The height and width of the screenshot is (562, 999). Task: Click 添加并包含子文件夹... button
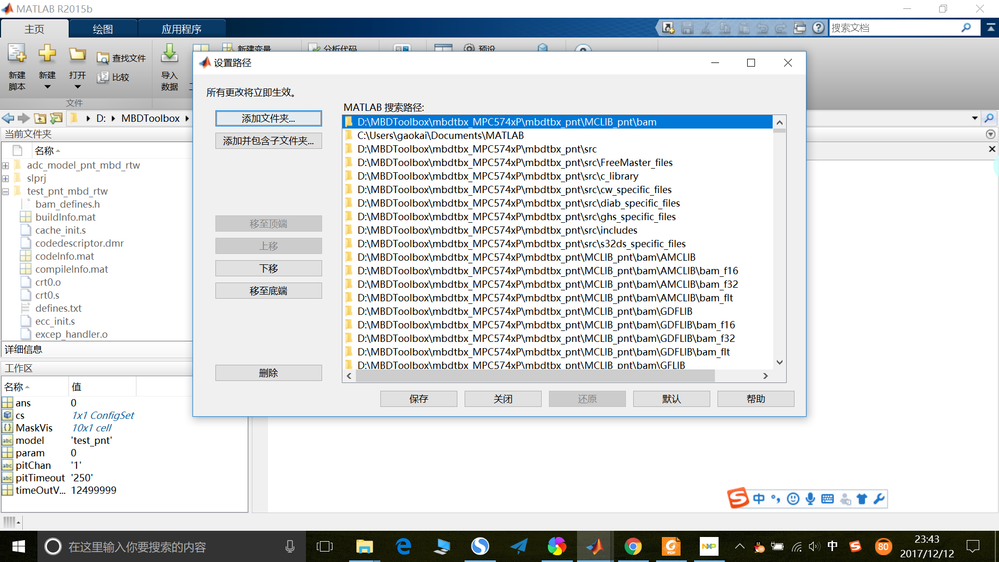268,141
